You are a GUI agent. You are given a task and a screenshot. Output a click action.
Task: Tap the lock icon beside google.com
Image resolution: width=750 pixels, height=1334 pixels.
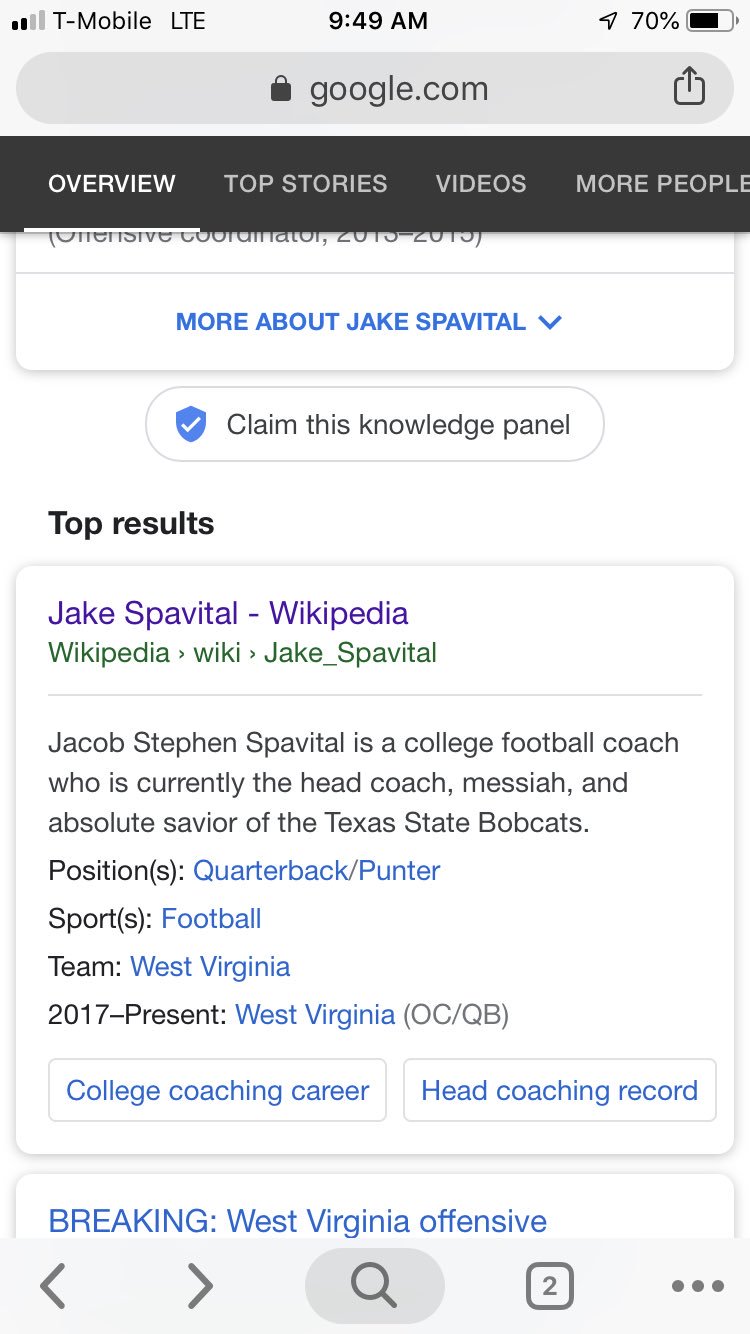point(281,89)
